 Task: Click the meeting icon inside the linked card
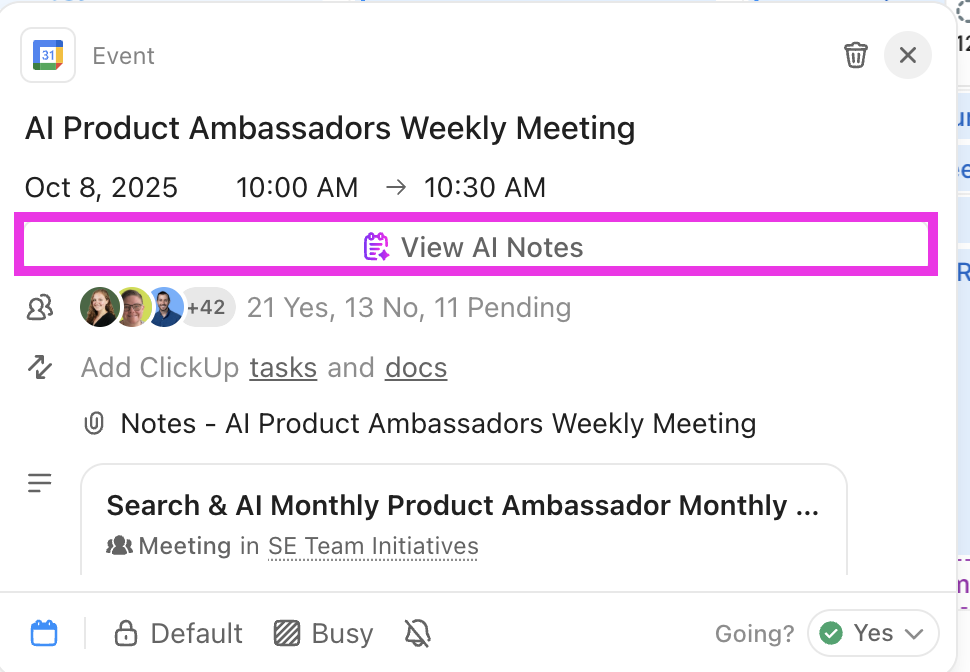pos(118,546)
